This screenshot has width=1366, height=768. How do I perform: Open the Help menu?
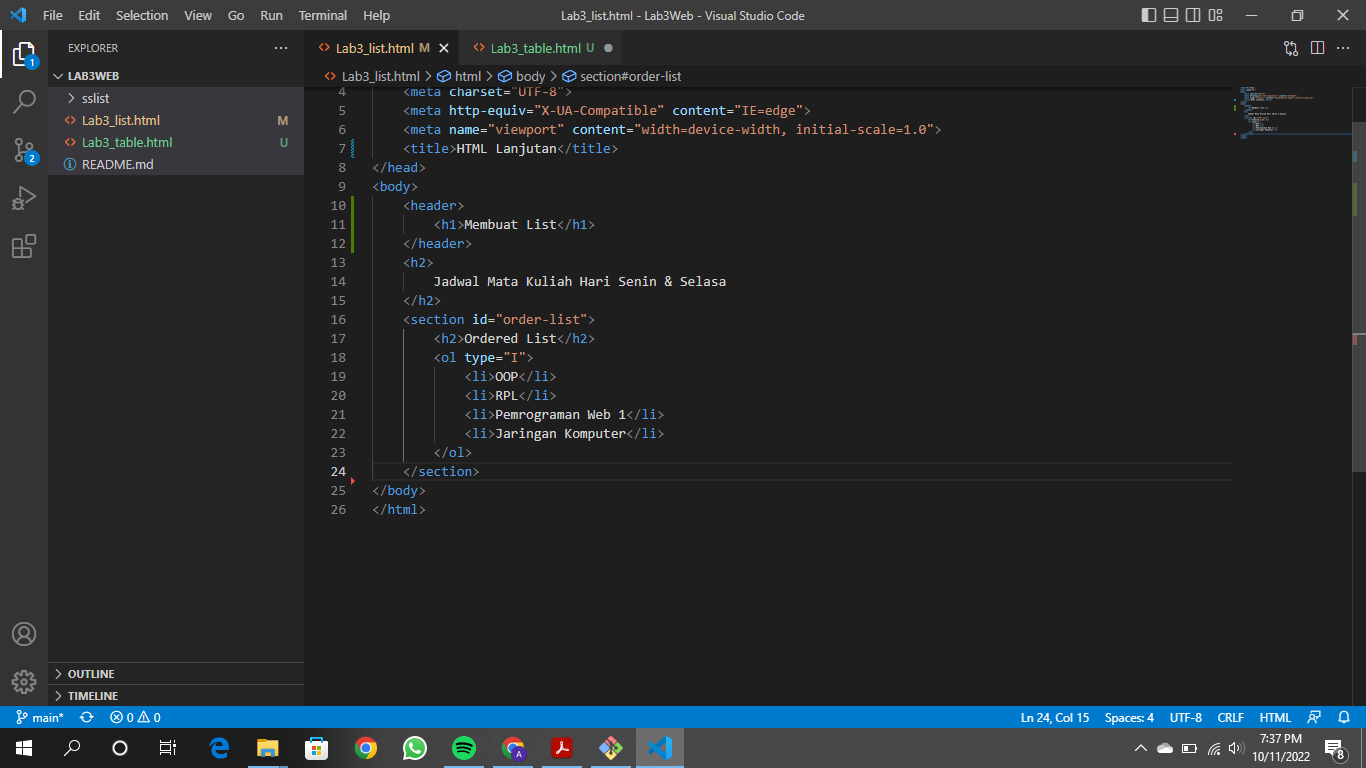pos(377,15)
